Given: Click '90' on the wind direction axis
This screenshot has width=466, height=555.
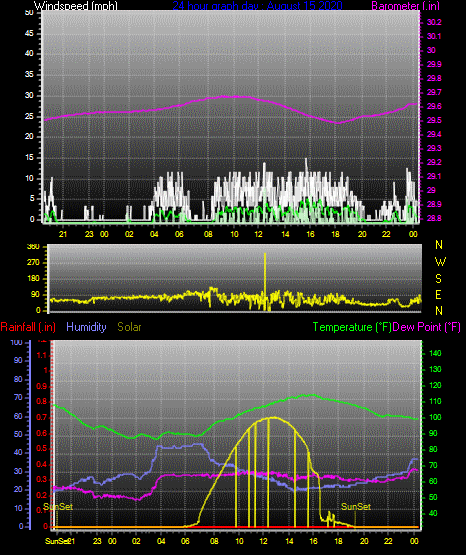Looking at the screenshot, I should point(36,294).
